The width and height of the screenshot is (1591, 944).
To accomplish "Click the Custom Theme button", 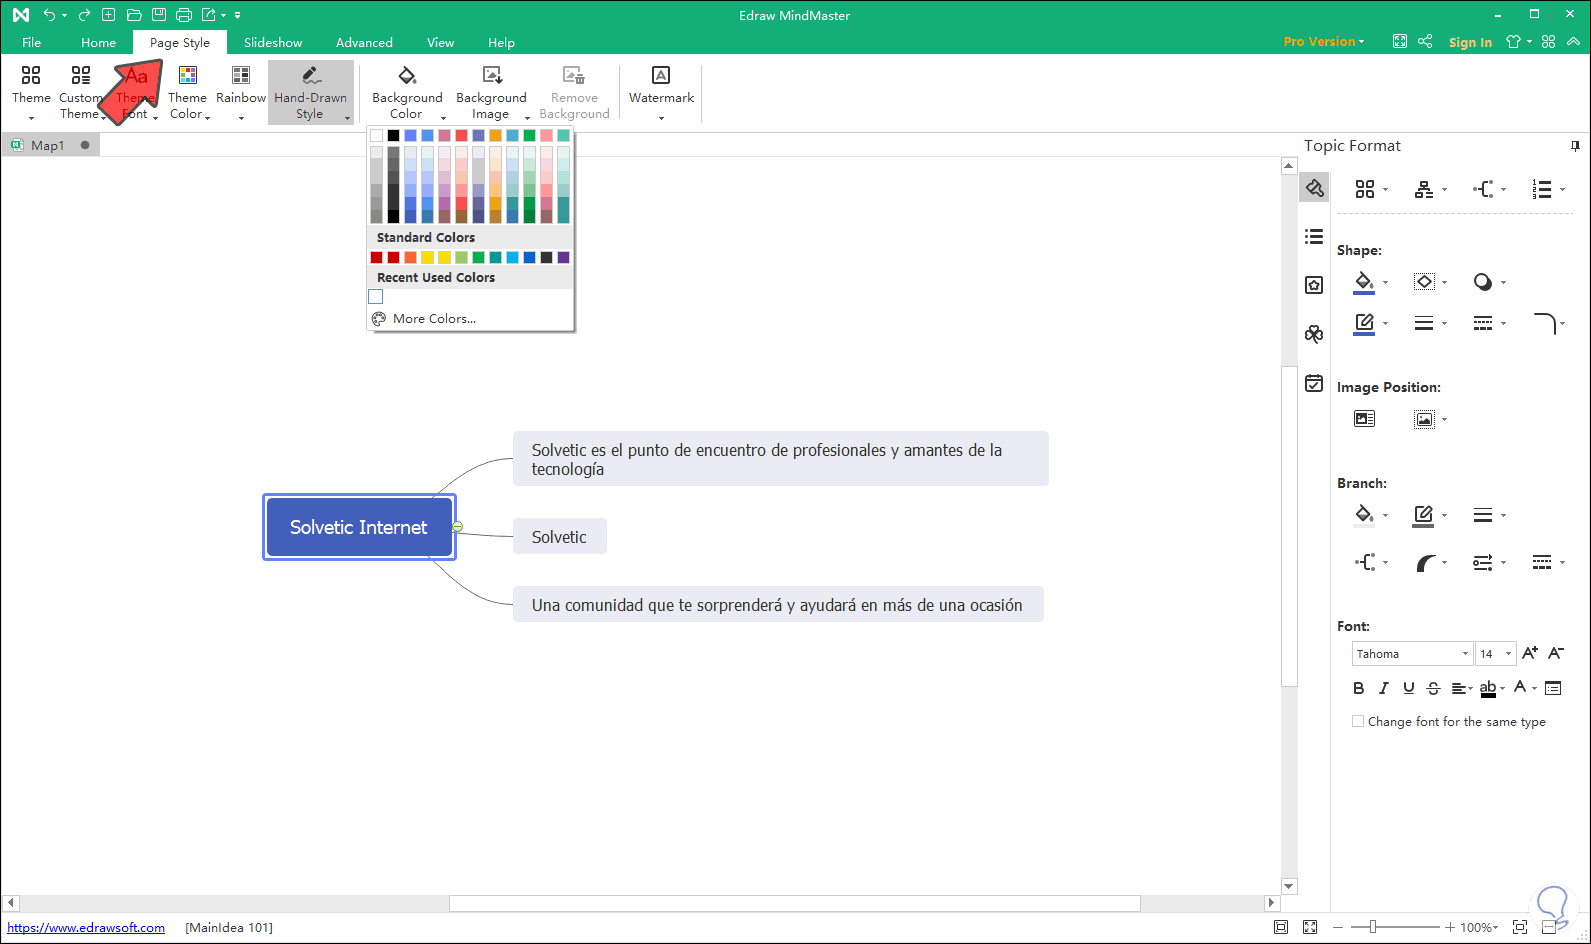I will point(81,92).
